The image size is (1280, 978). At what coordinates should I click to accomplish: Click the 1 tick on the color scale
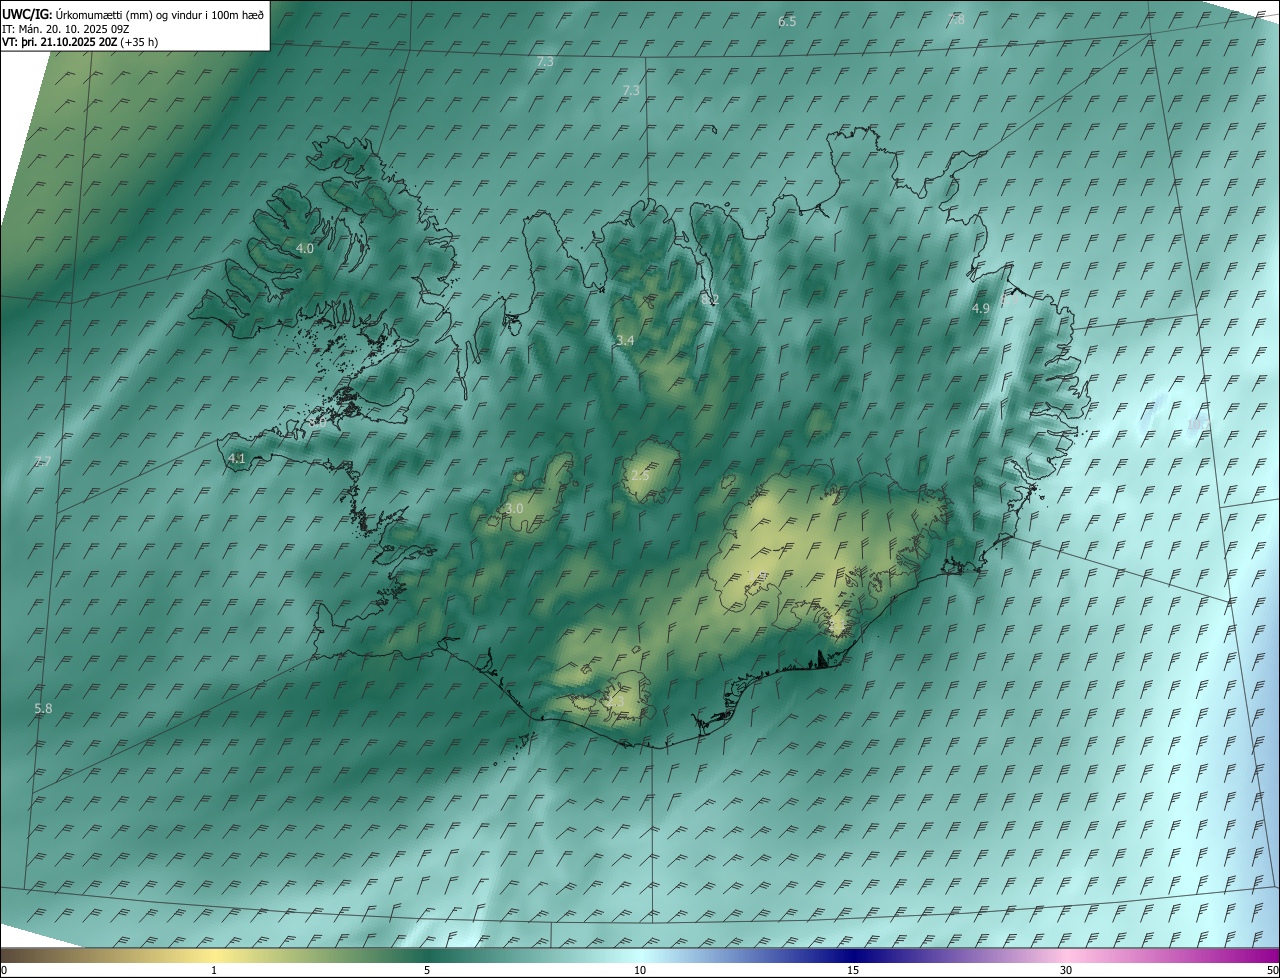click(x=214, y=971)
